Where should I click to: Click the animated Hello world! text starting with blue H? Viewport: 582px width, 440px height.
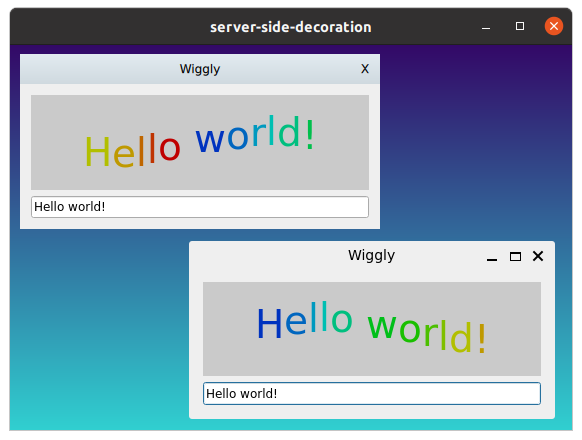click(372, 327)
